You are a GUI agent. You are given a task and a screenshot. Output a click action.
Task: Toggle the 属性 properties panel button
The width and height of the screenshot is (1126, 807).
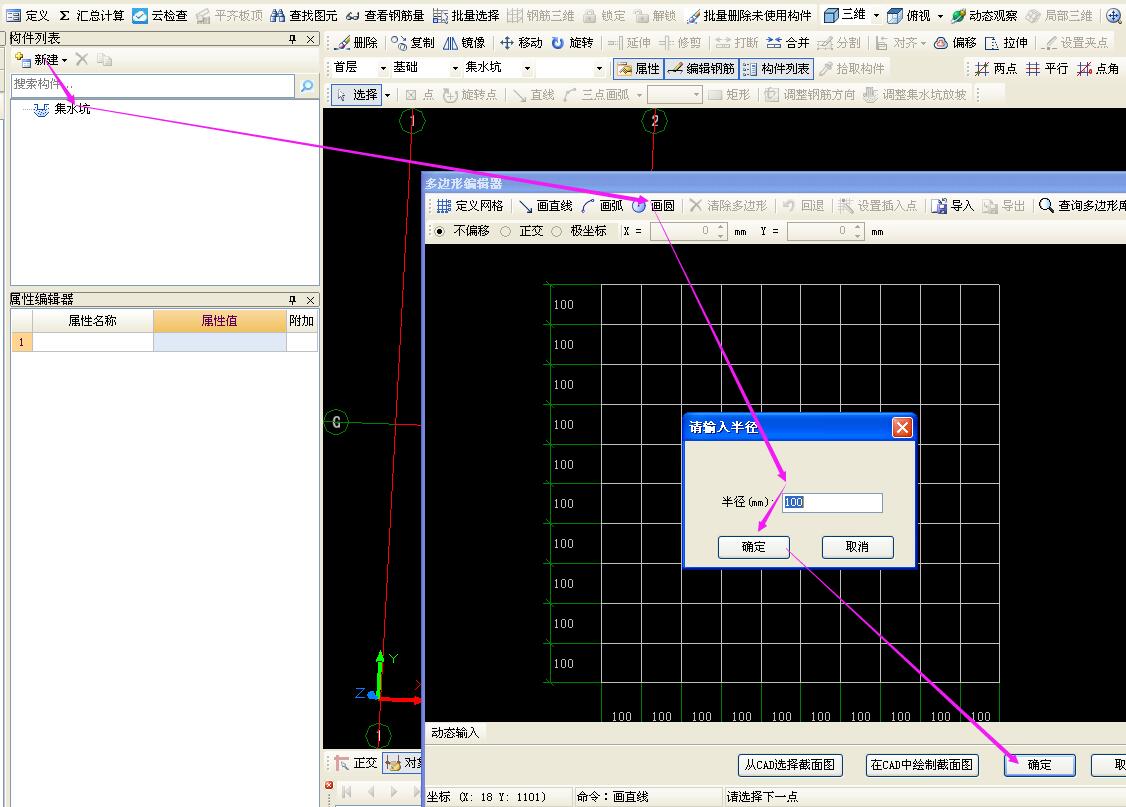pos(638,68)
